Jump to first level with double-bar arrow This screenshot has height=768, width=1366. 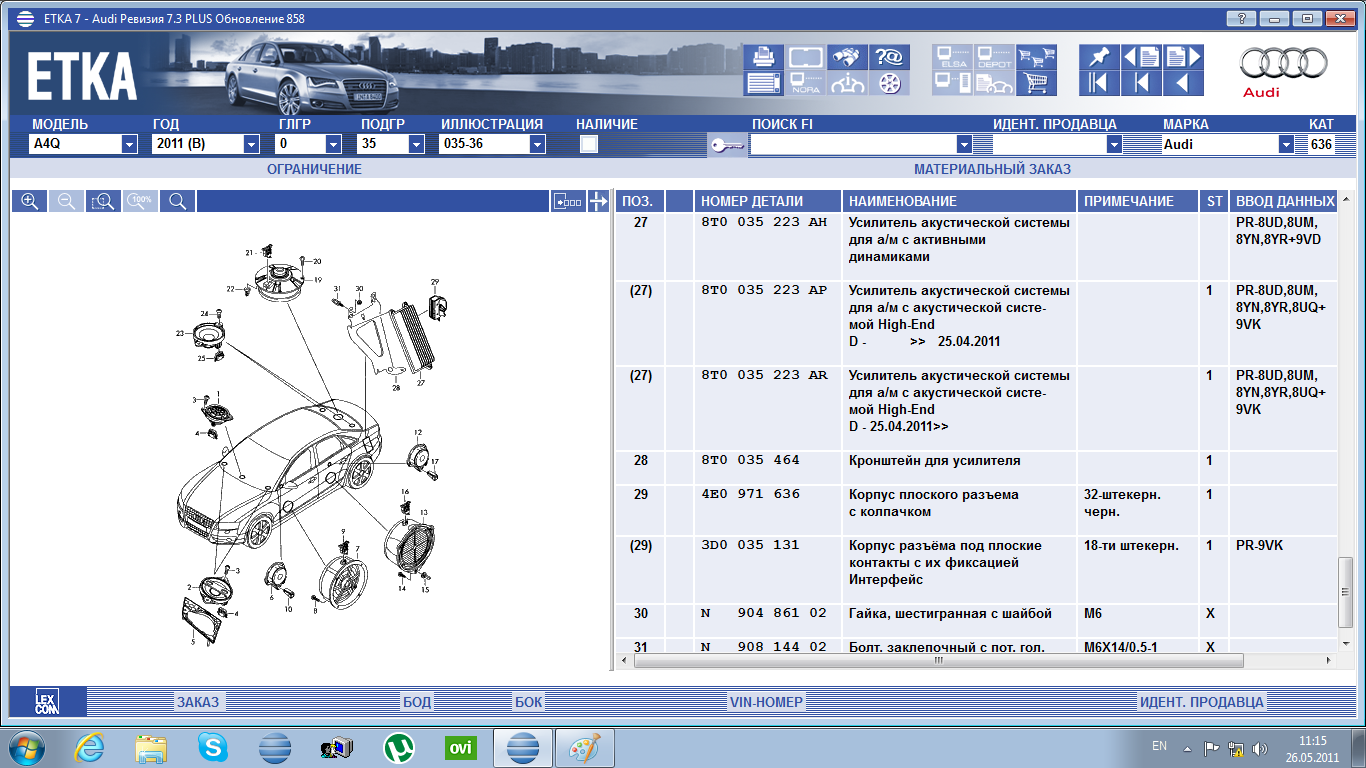[x=1099, y=83]
